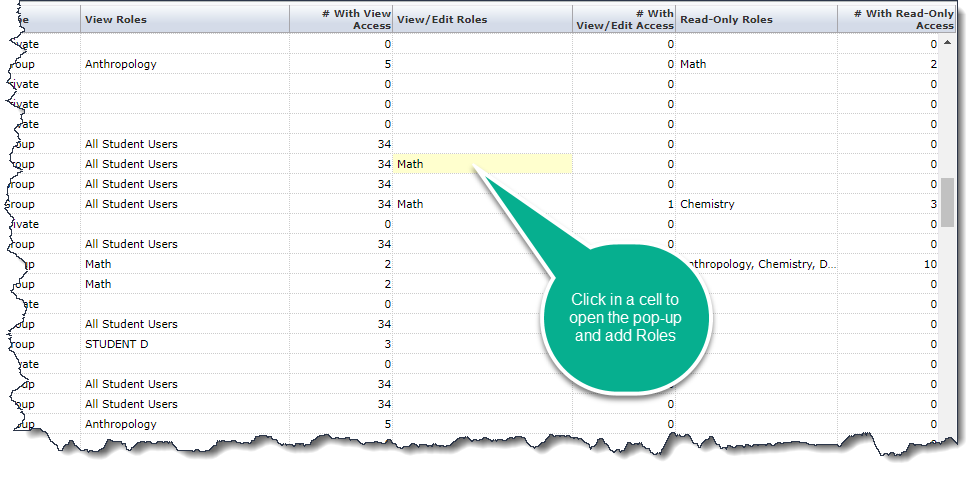The image size is (973, 477).
Task: Select # With Read-Only Access header
Action: [x=896, y=19]
